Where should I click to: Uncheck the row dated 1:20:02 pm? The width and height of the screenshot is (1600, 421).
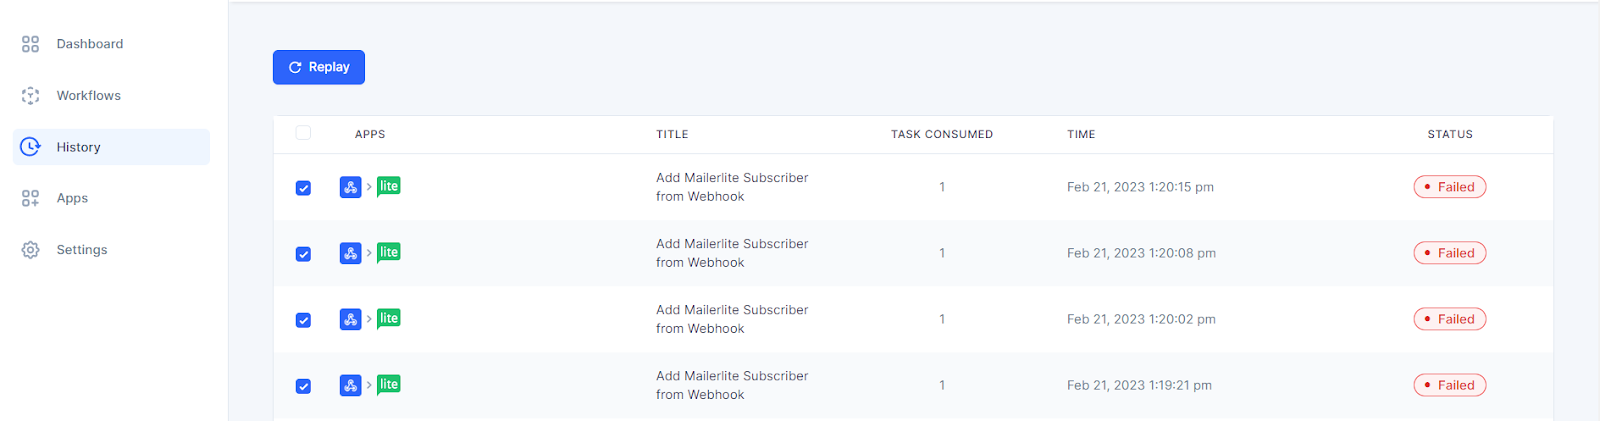(303, 320)
